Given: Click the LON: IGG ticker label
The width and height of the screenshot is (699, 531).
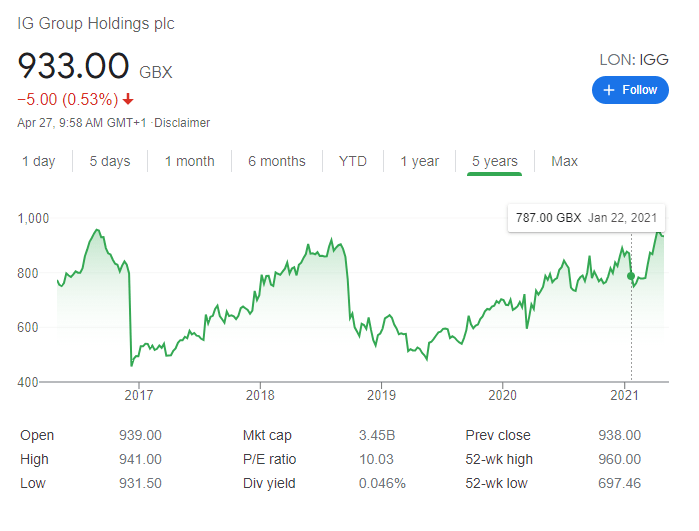Looking at the screenshot, I should click(634, 60).
